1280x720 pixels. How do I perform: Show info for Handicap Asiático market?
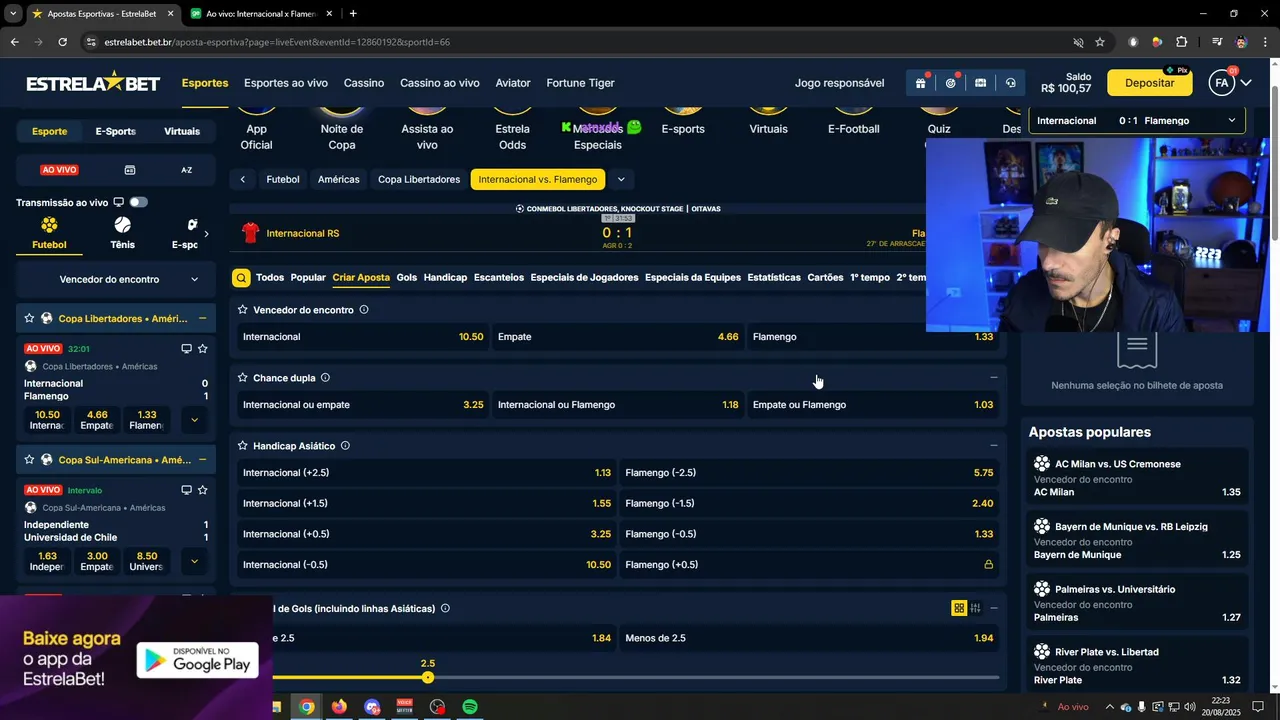[x=345, y=446]
